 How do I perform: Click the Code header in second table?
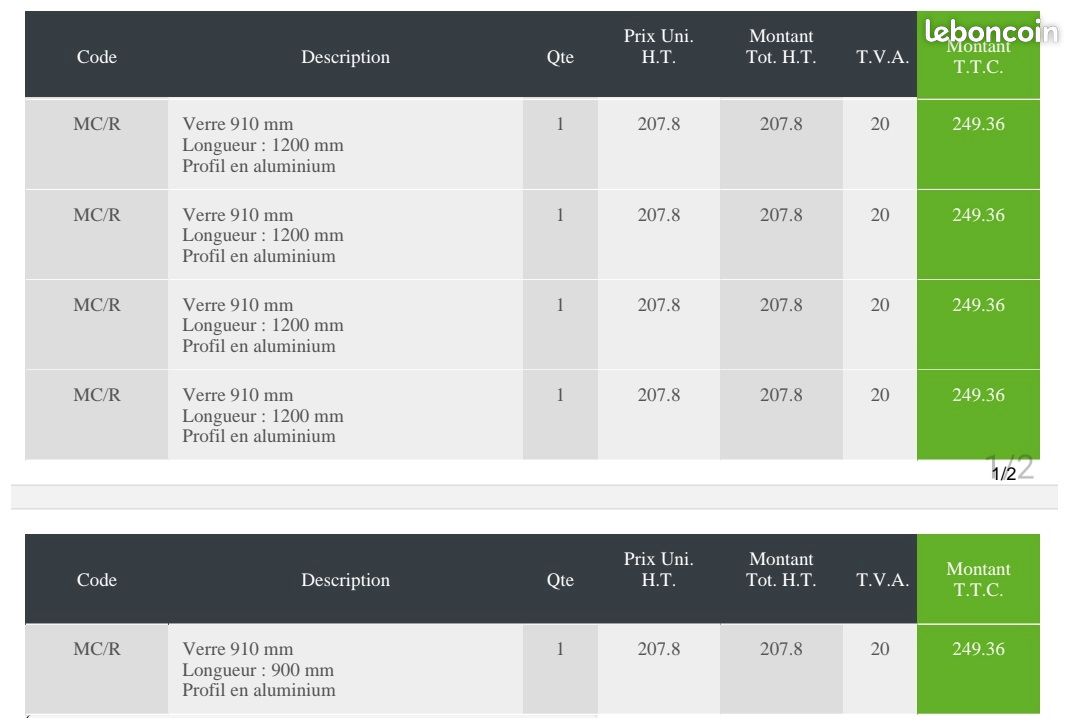click(x=96, y=580)
